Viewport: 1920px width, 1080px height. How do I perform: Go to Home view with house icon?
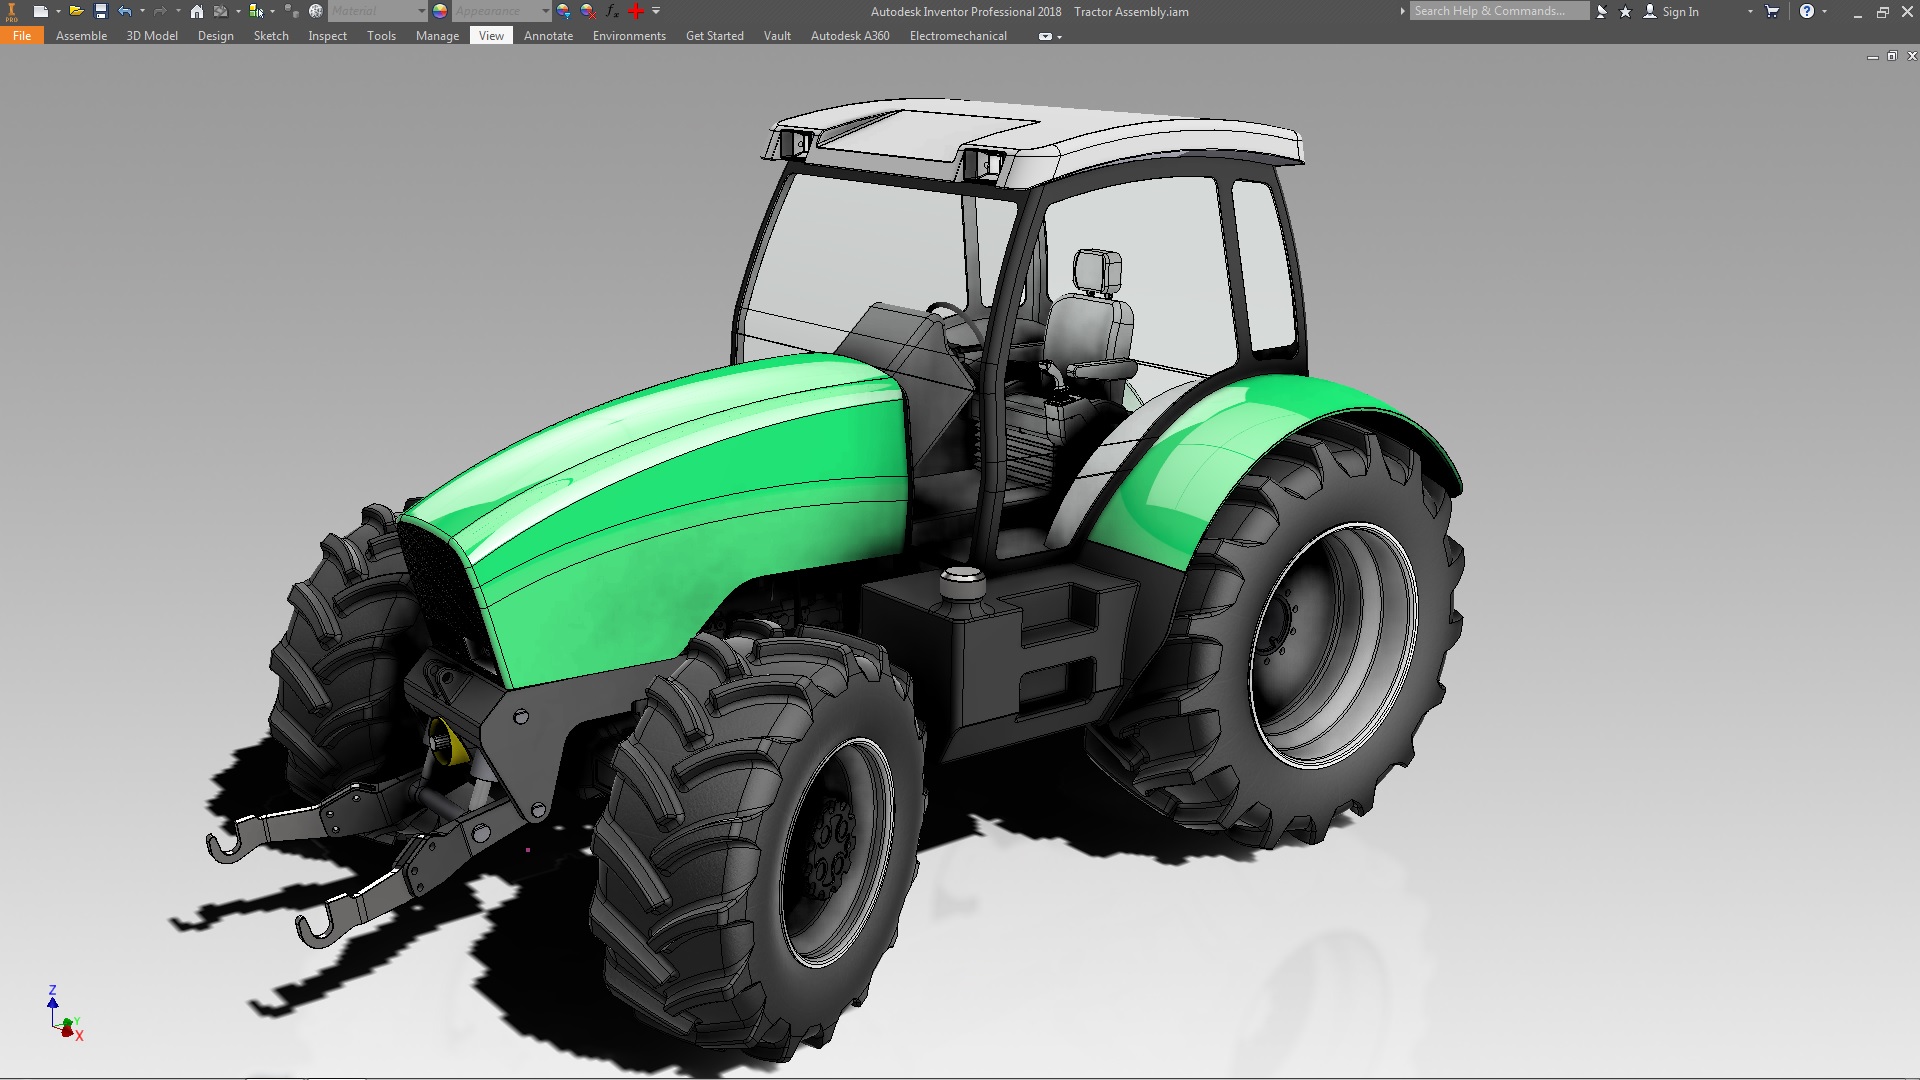point(197,11)
